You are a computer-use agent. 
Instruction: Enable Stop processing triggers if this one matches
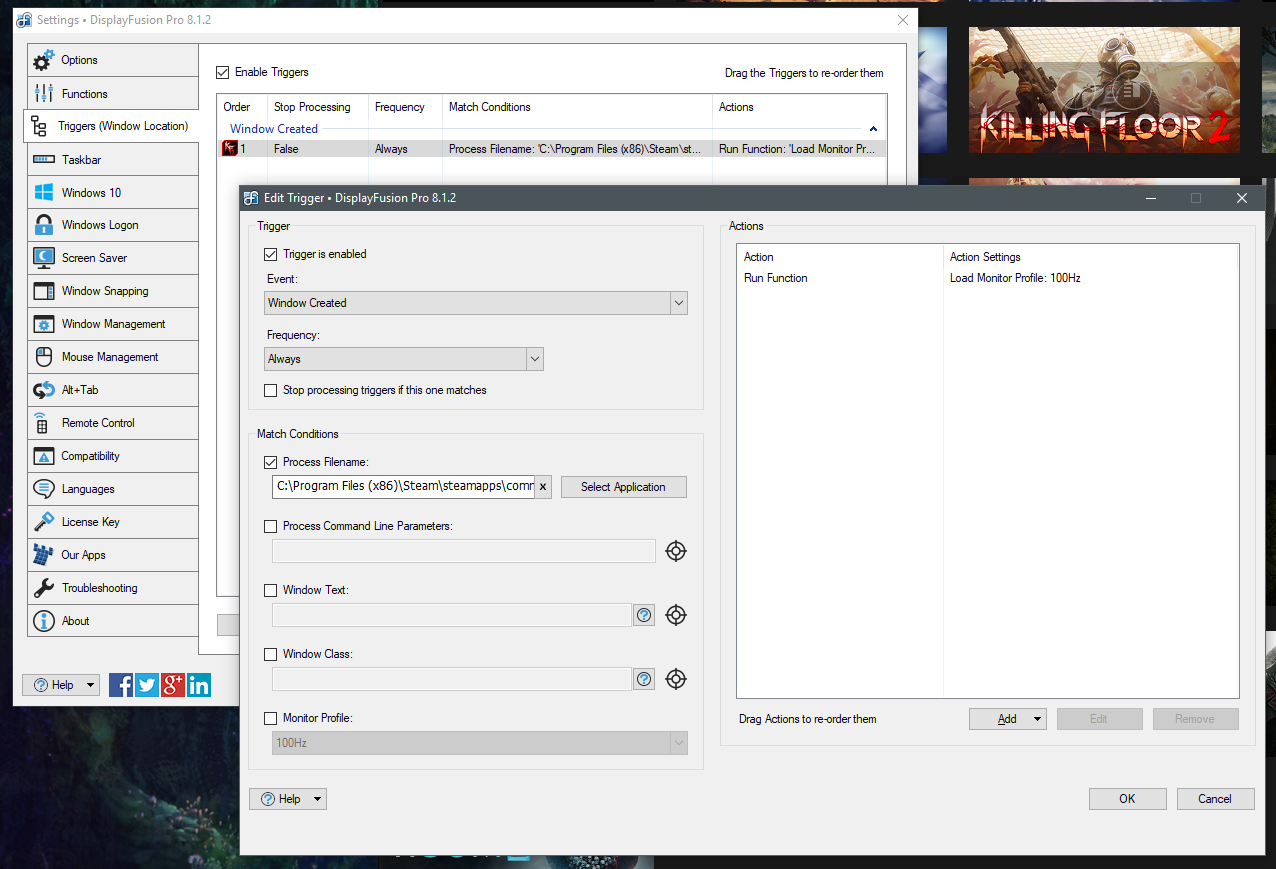271,390
